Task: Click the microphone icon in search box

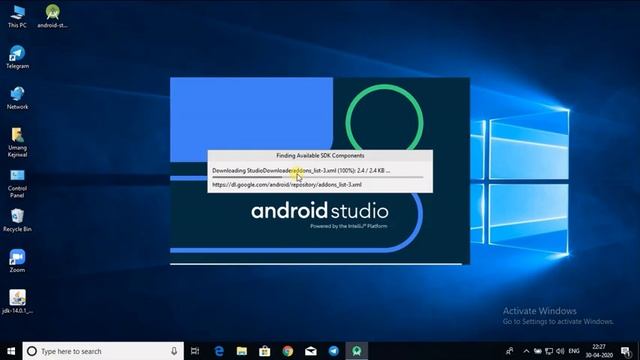Action: (x=174, y=351)
